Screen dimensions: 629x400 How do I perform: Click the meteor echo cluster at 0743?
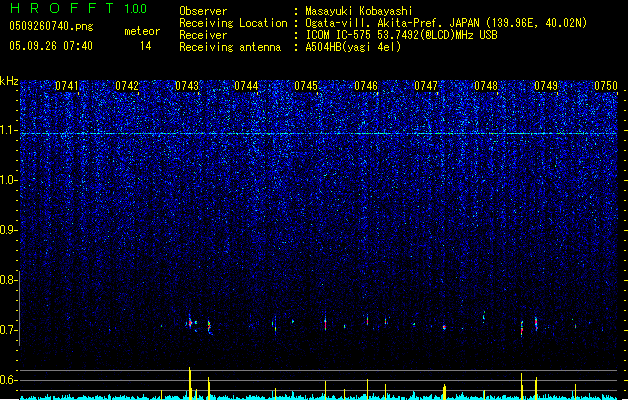[191, 323]
